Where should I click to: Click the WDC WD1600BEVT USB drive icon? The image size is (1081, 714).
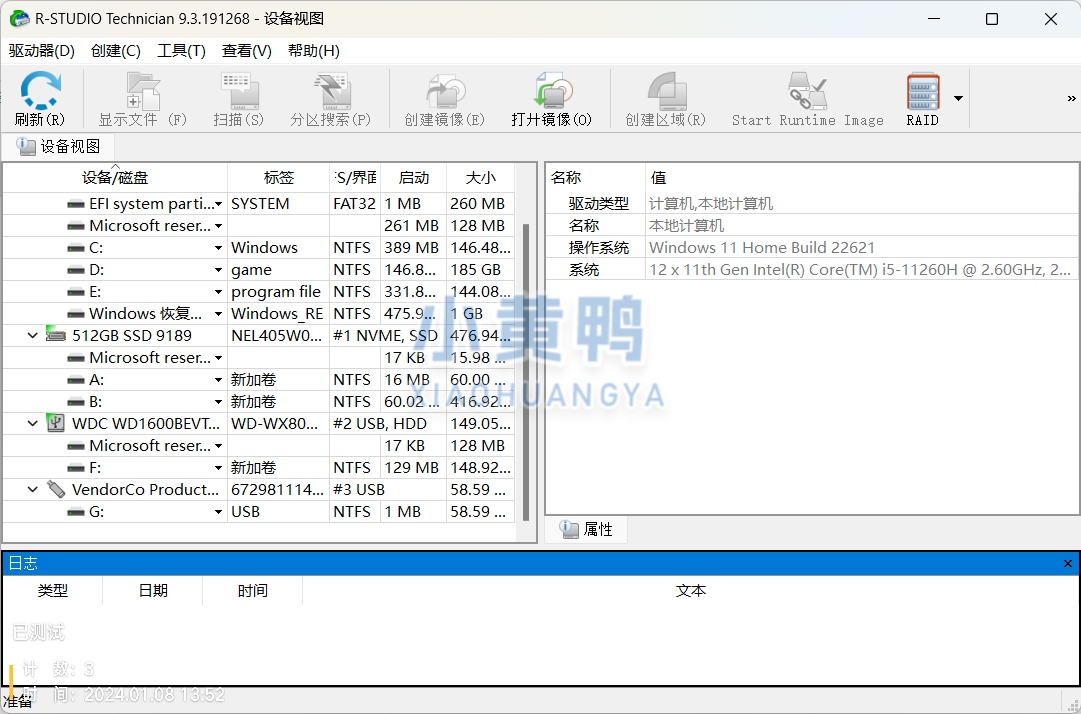(x=55, y=422)
